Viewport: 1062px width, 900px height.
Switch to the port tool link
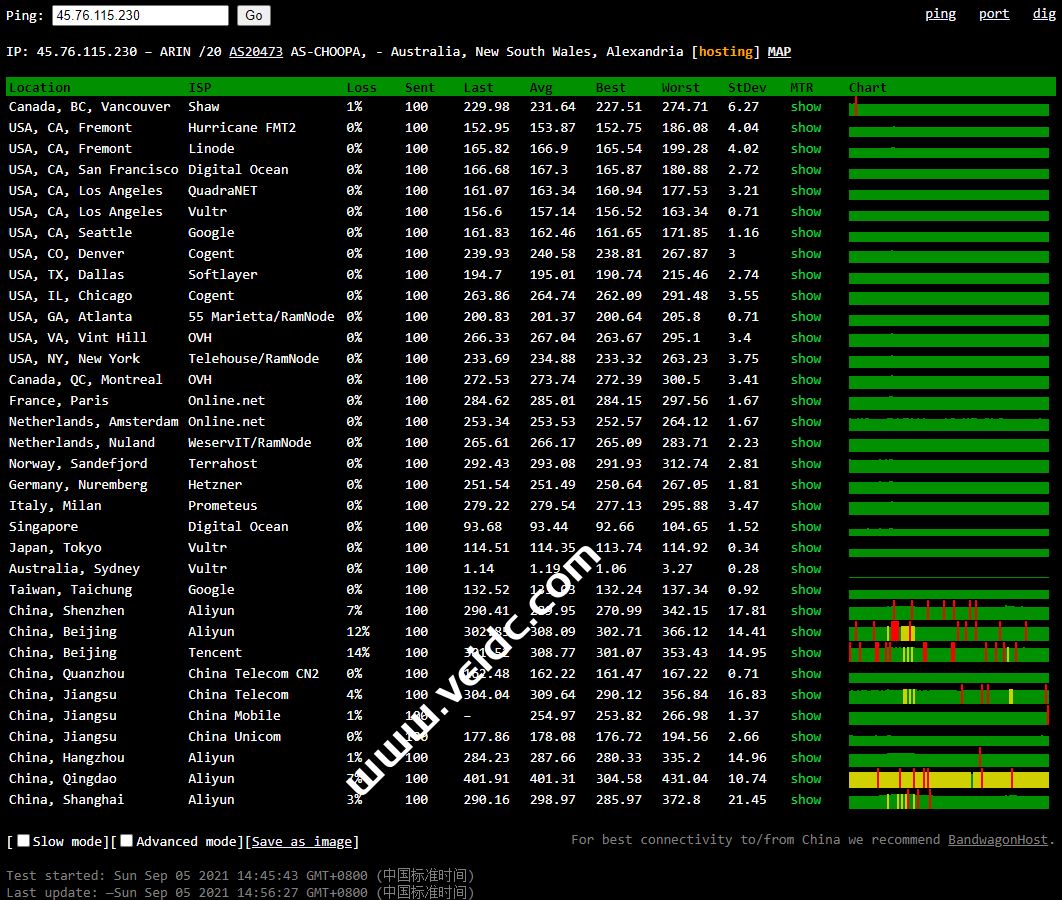click(994, 14)
